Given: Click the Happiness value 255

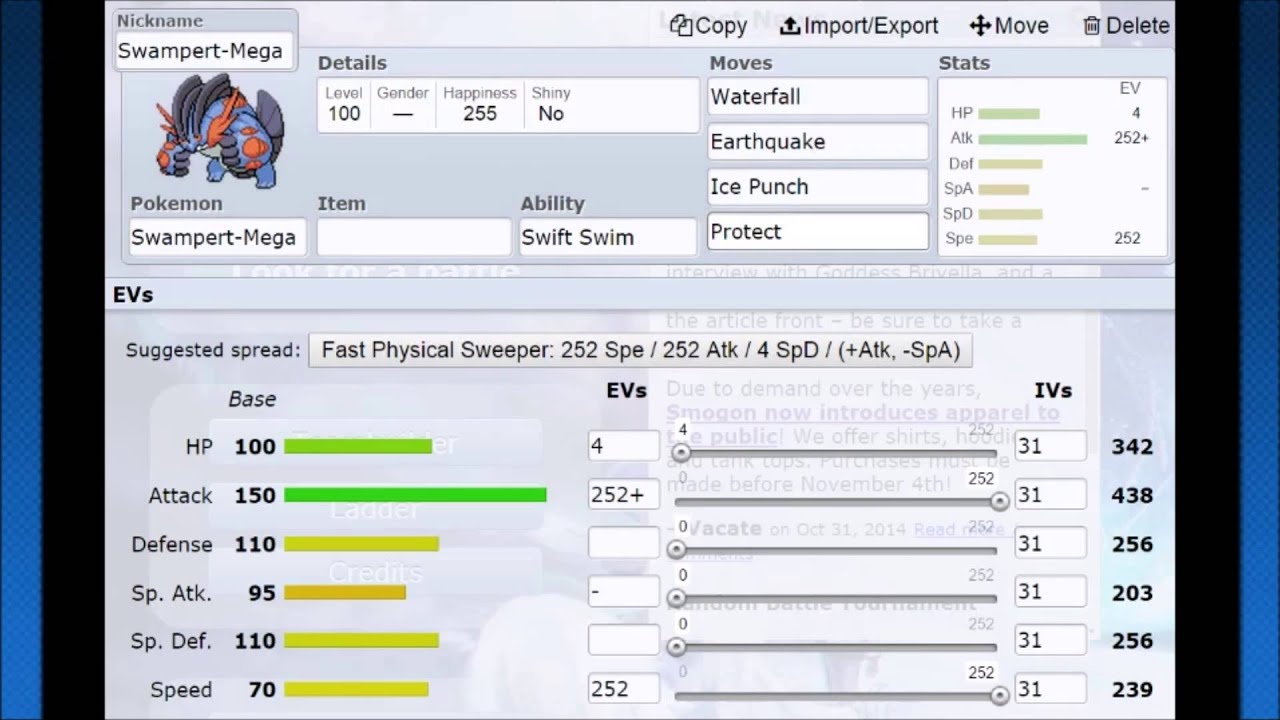Looking at the screenshot, I should point(480,114).
